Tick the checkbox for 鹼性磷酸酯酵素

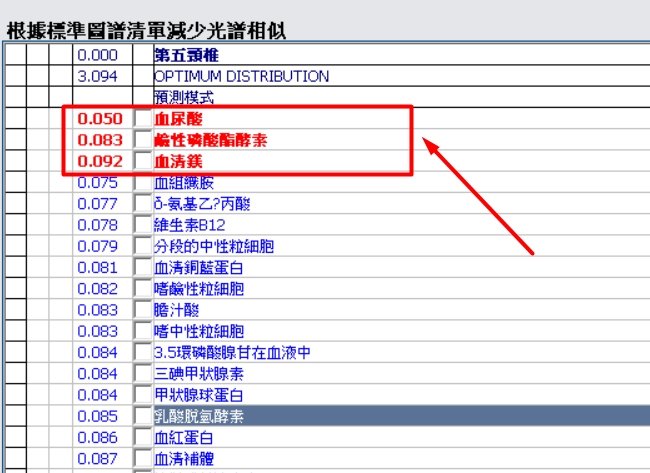[143, 140]
